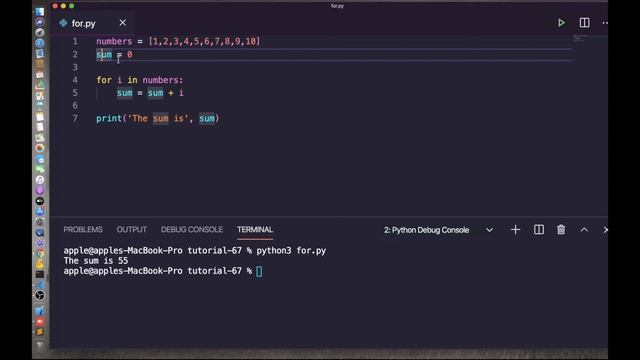
Task: Click 'The sum is 55' terminal output
Action: 96,261
